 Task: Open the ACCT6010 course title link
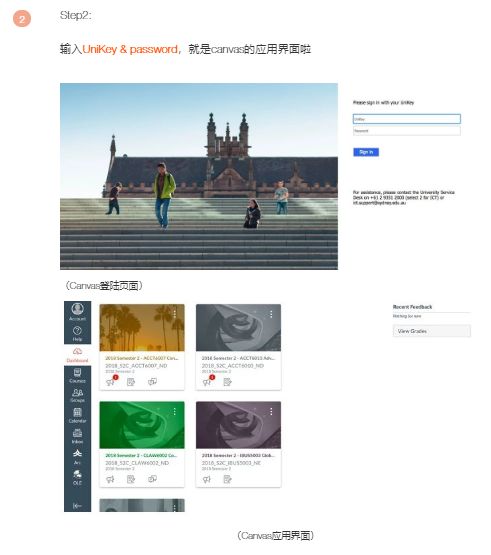click(238, 358)
